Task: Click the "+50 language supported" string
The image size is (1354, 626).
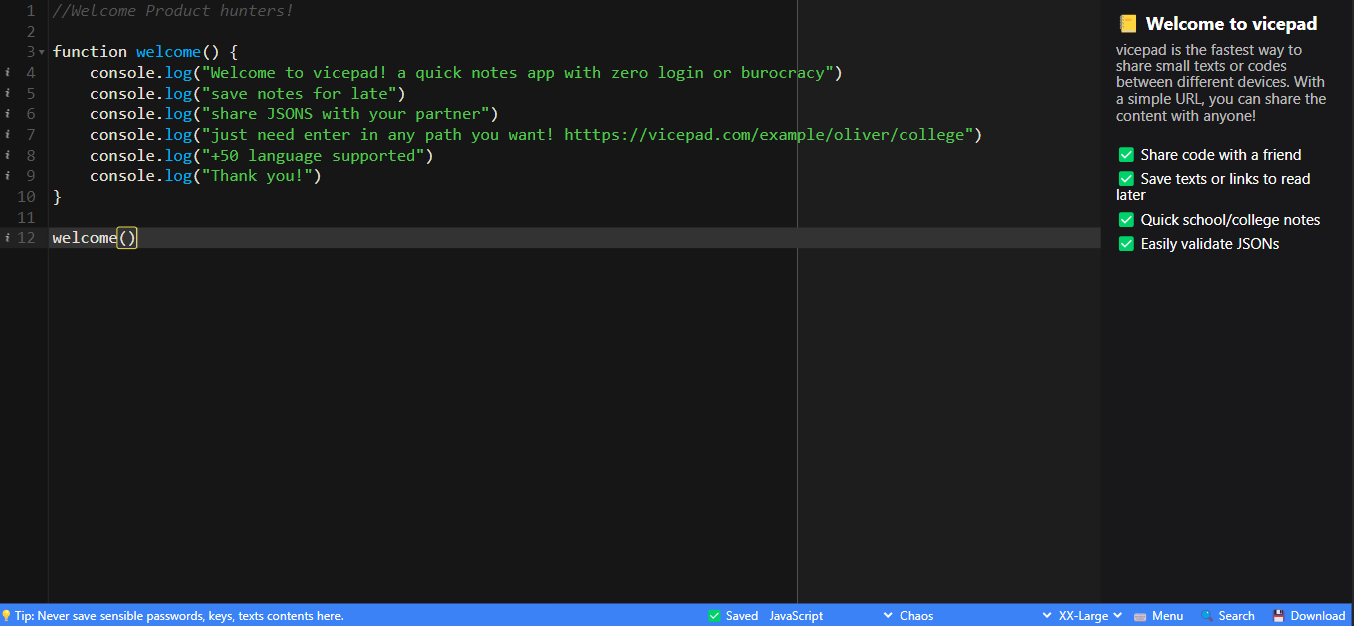Action: 313,156
